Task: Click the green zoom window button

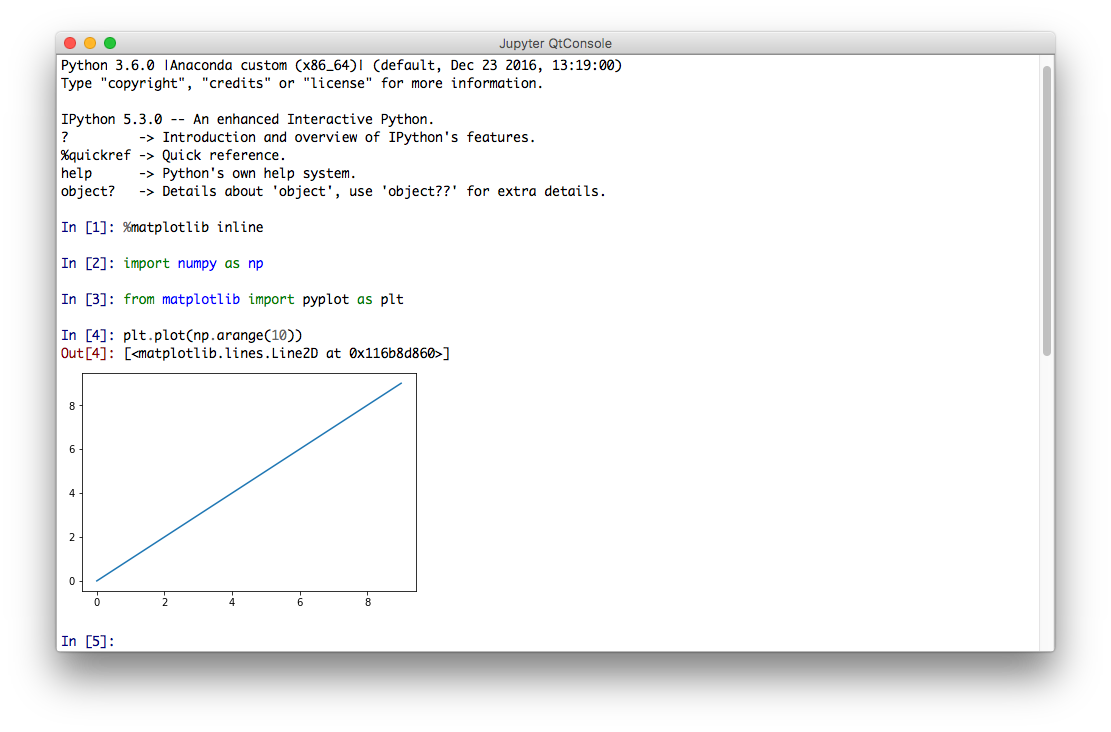Action: point(110,43)
